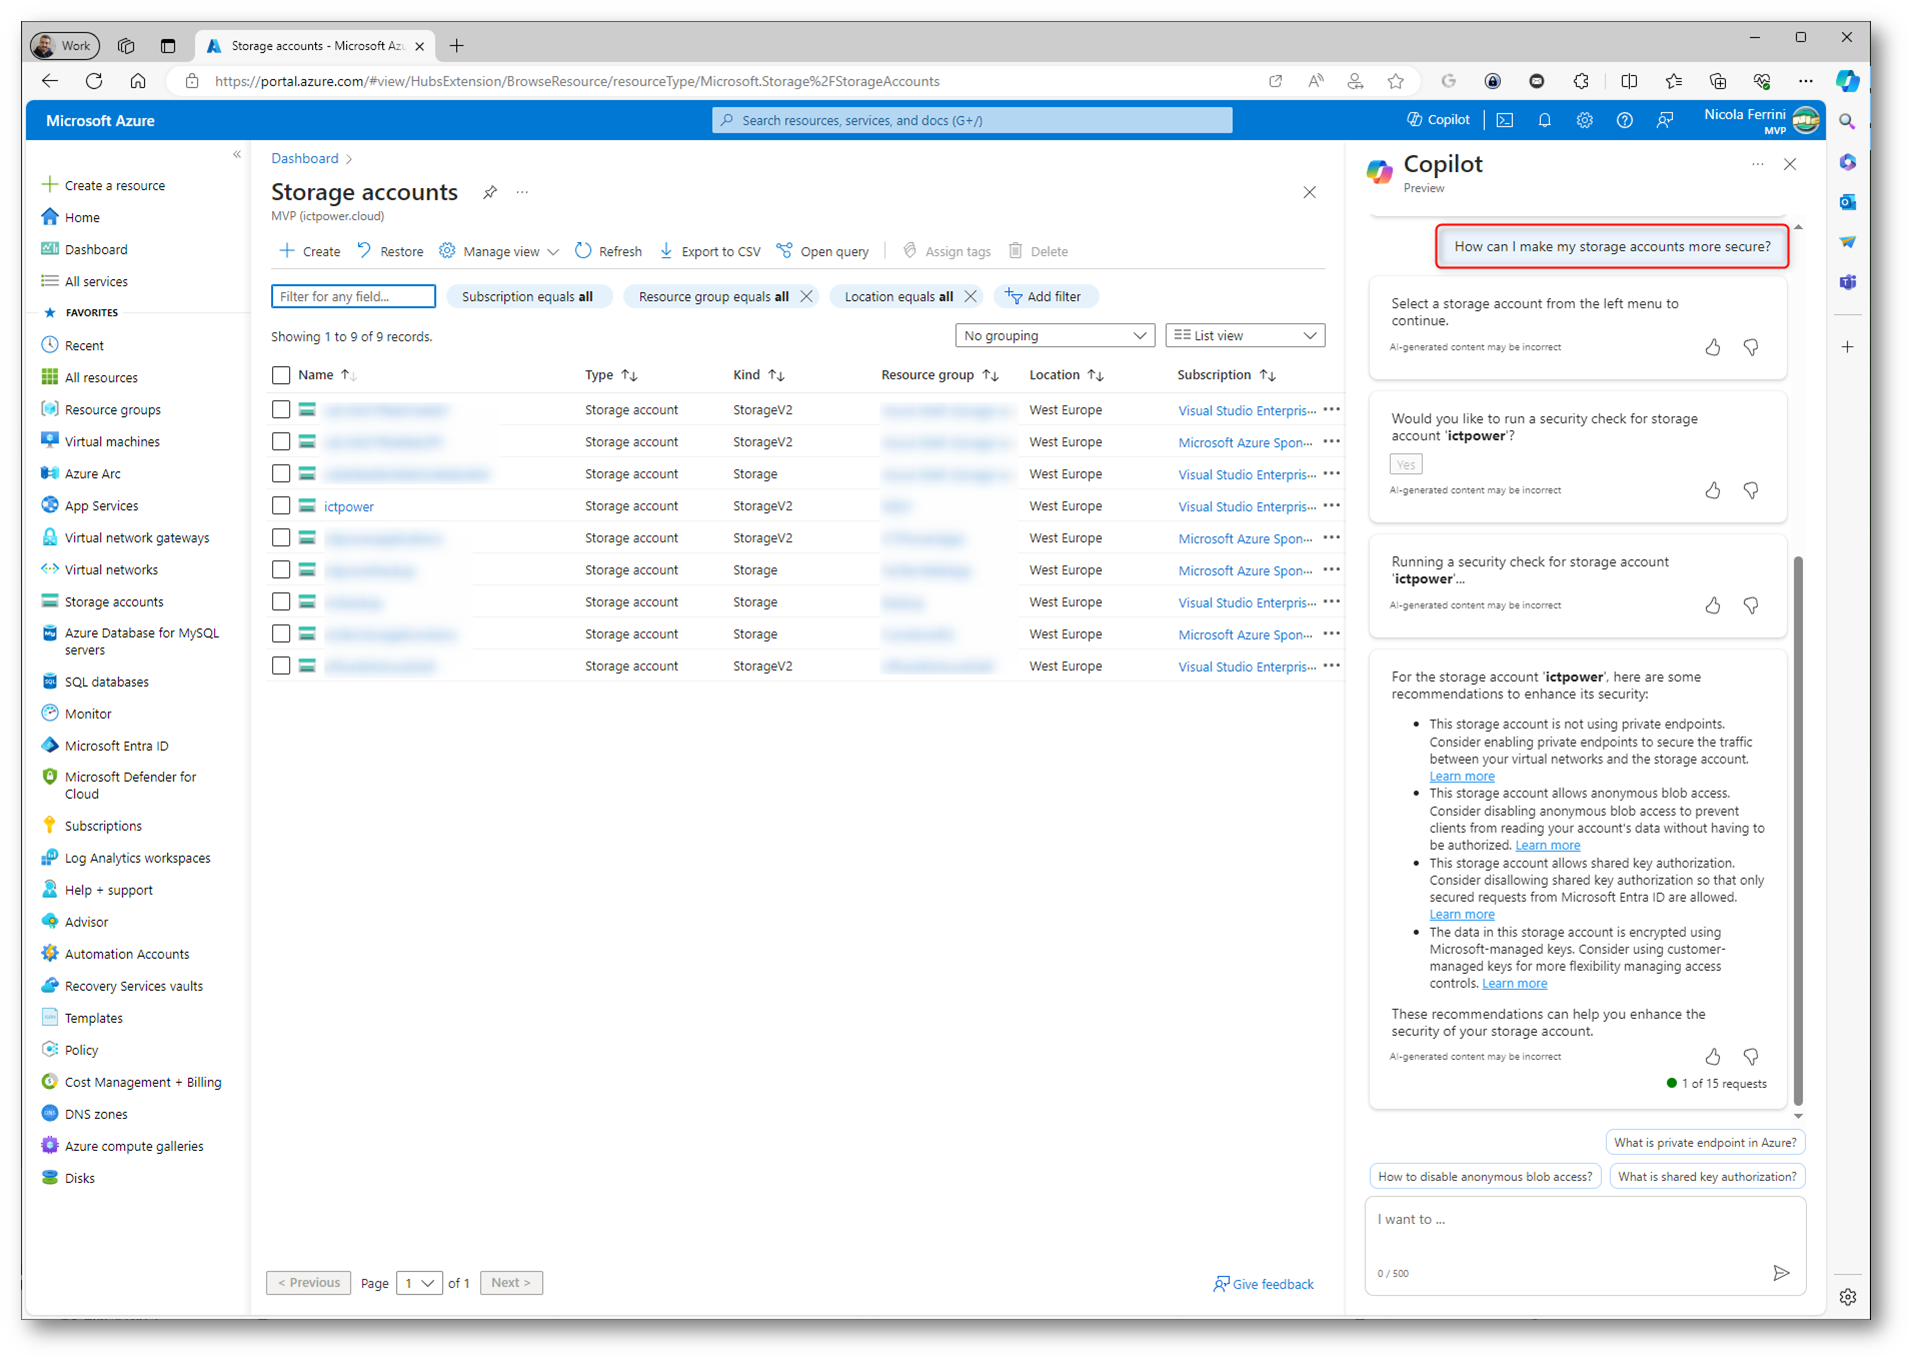Open Microsoft Entra ID
Viewport: 1913px width, 1362px height.
pos(116,746)
